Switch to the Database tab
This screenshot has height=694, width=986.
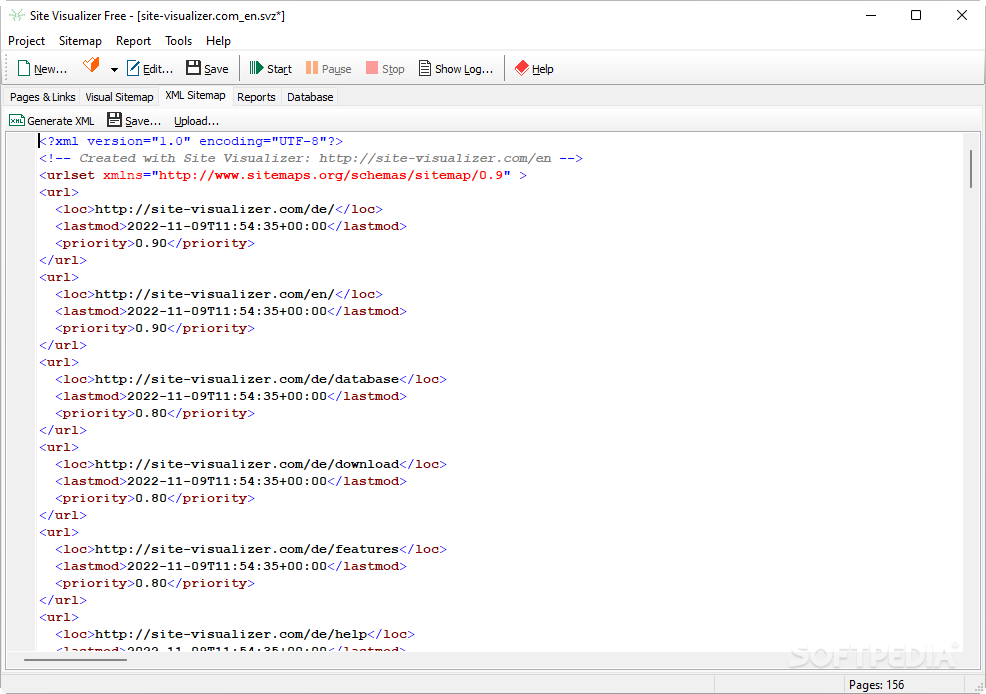click(310, 97)
